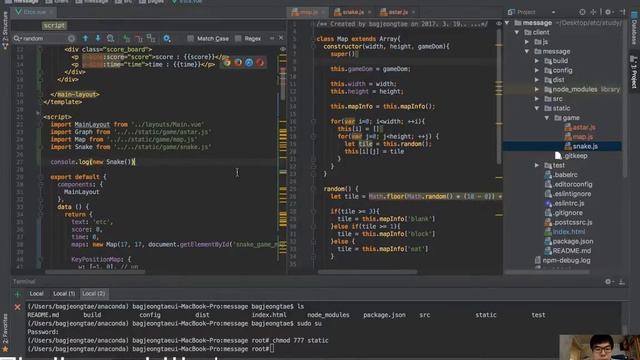Collapse the game folder
The height and width of the screenshot is (360, 640).
(547, 118)
